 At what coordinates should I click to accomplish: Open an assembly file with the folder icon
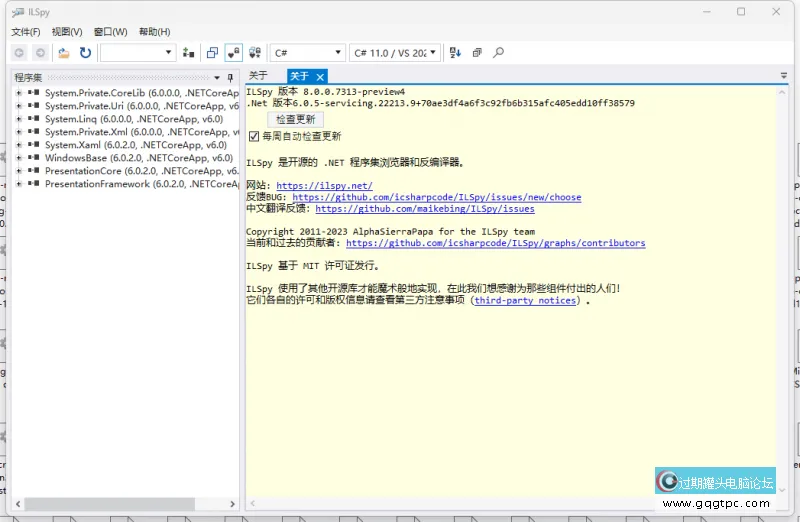[x=64, y=53]
